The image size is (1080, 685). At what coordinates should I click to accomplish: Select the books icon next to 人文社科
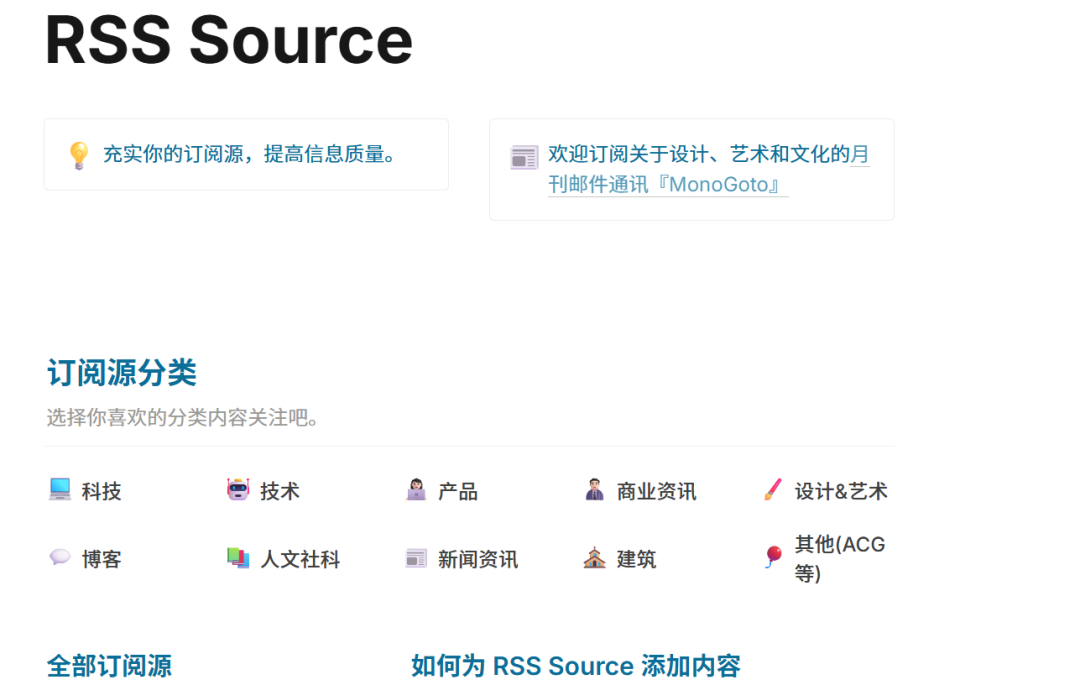pyautogui.click(x=238, y=558)
